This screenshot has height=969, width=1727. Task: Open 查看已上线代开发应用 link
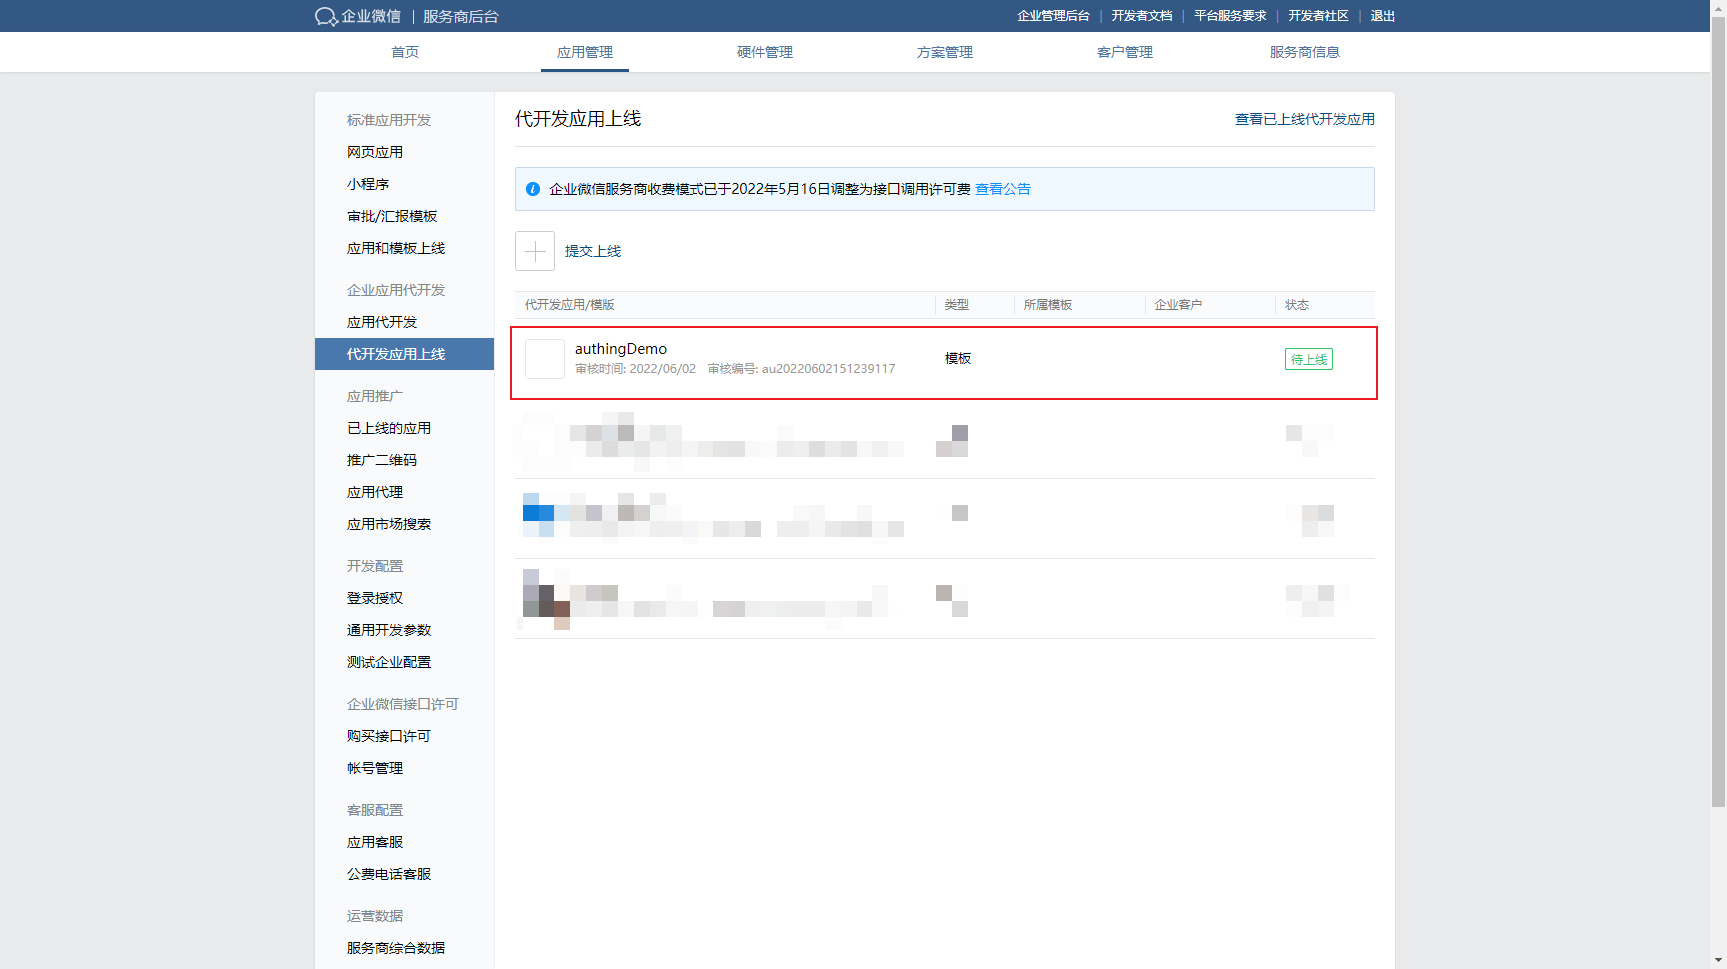point(1304,119)
